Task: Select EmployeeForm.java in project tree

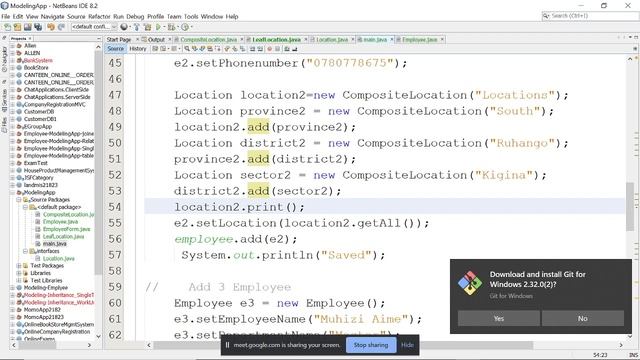Action: coord(66,229)
